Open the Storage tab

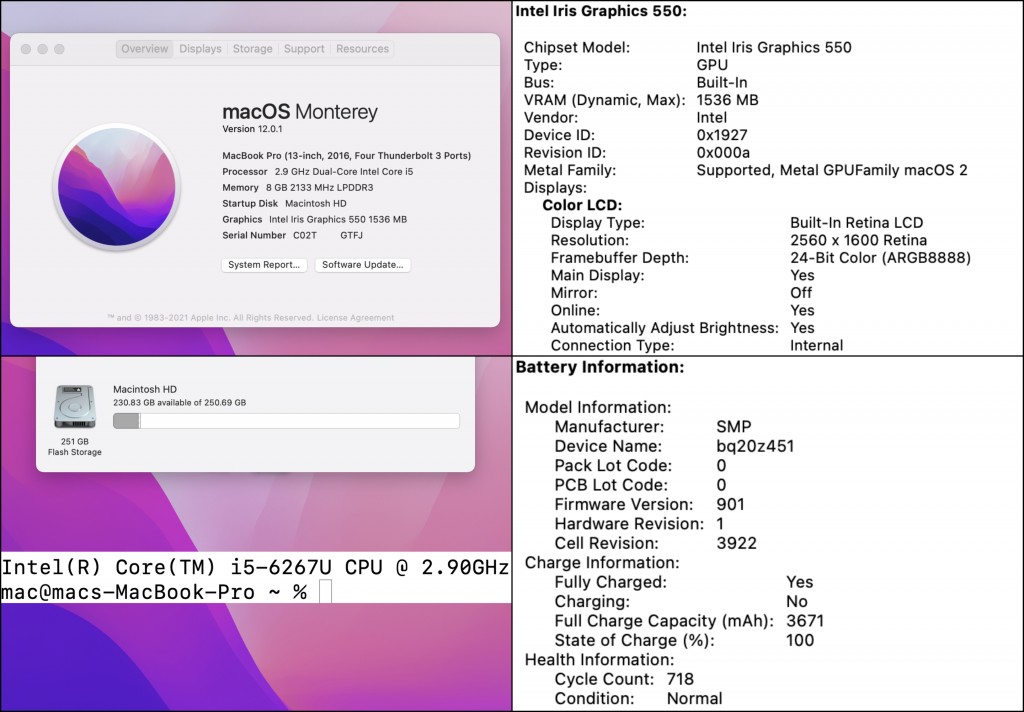click(252, 49)
